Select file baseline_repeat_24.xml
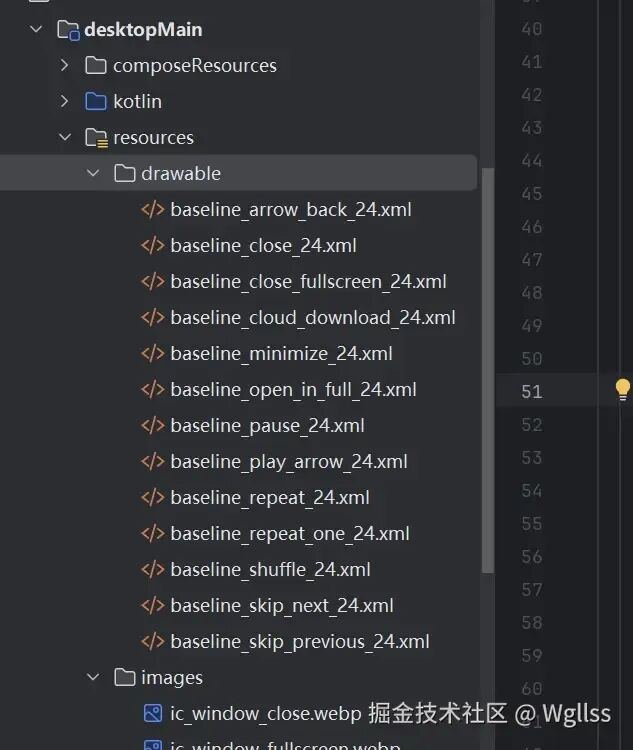Screen dimensions: 633x750 tap(270, 498)
